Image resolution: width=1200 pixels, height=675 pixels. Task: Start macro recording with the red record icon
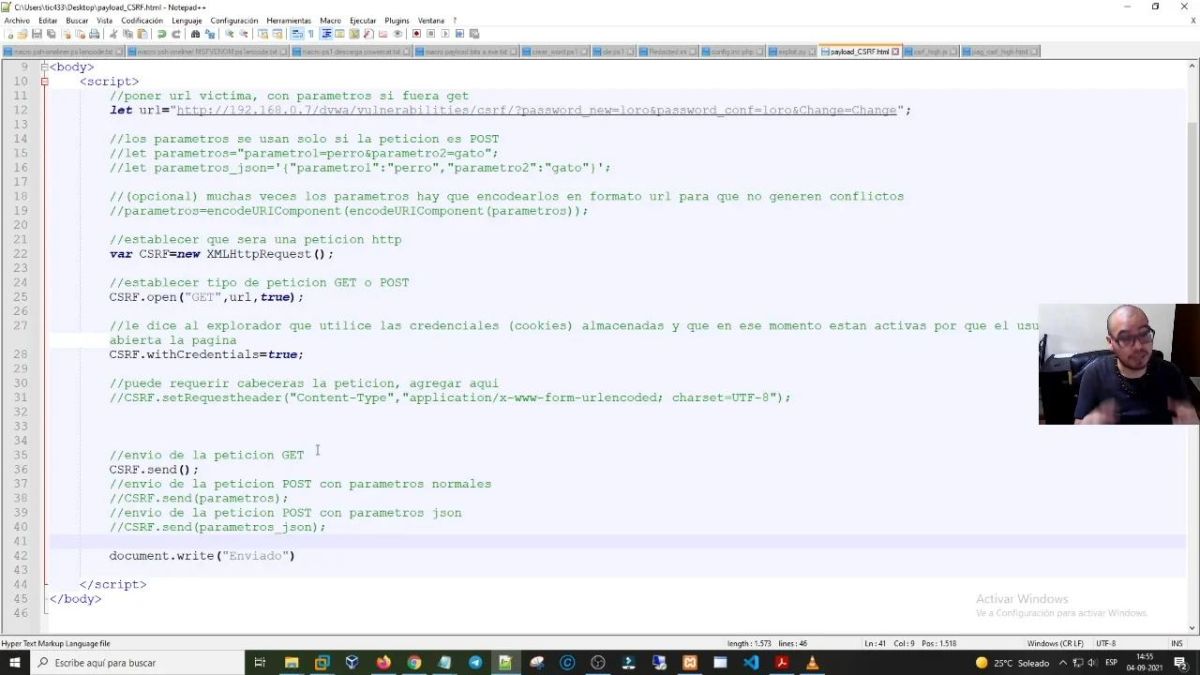[x=416, y=34]
